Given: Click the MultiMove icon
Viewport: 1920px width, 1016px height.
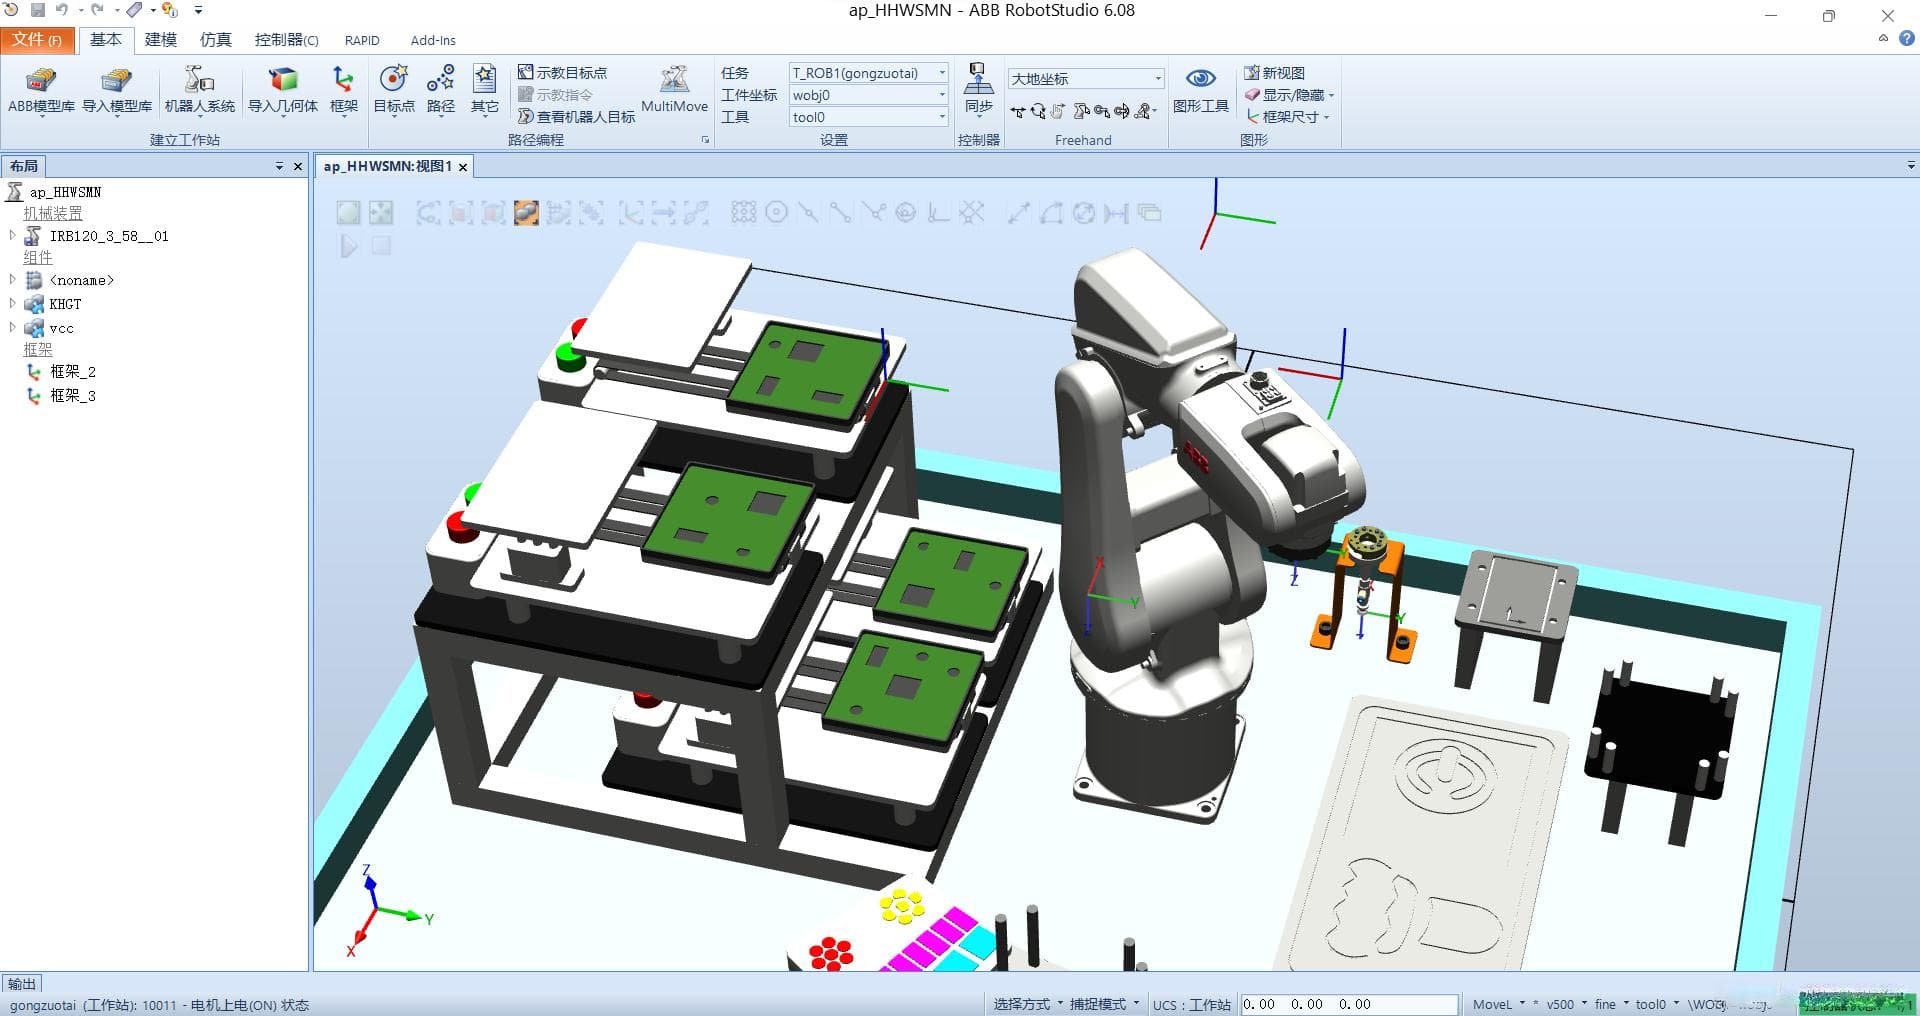Looking at the screenshot, I should (674, 90).
